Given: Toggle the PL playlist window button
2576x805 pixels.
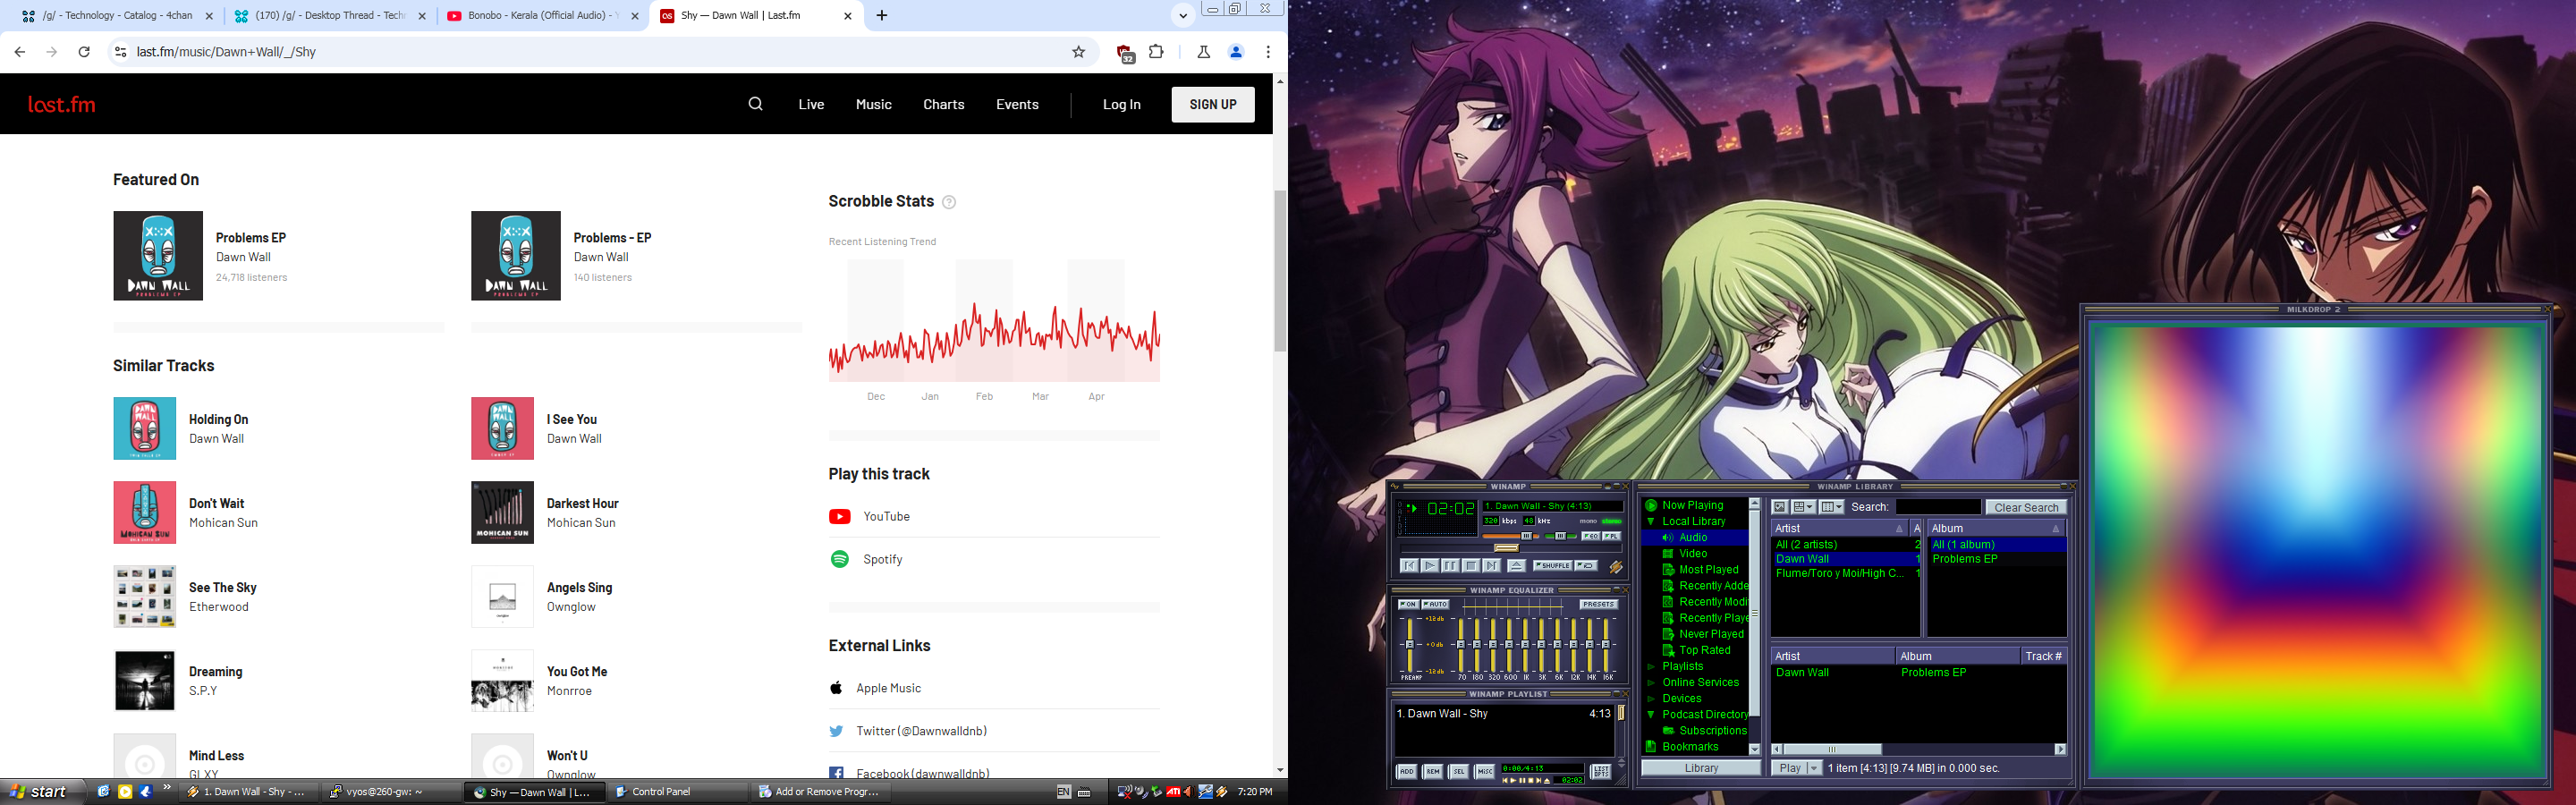Looking at the screenshot, I should (1612, 537).
